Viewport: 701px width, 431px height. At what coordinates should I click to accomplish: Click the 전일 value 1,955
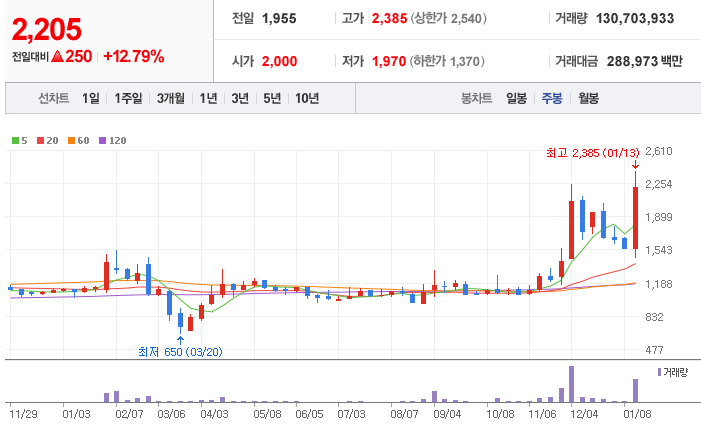point(279,18)
